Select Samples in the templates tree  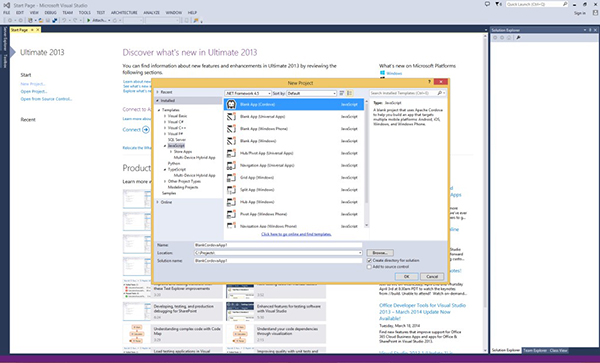coord(169,193)
